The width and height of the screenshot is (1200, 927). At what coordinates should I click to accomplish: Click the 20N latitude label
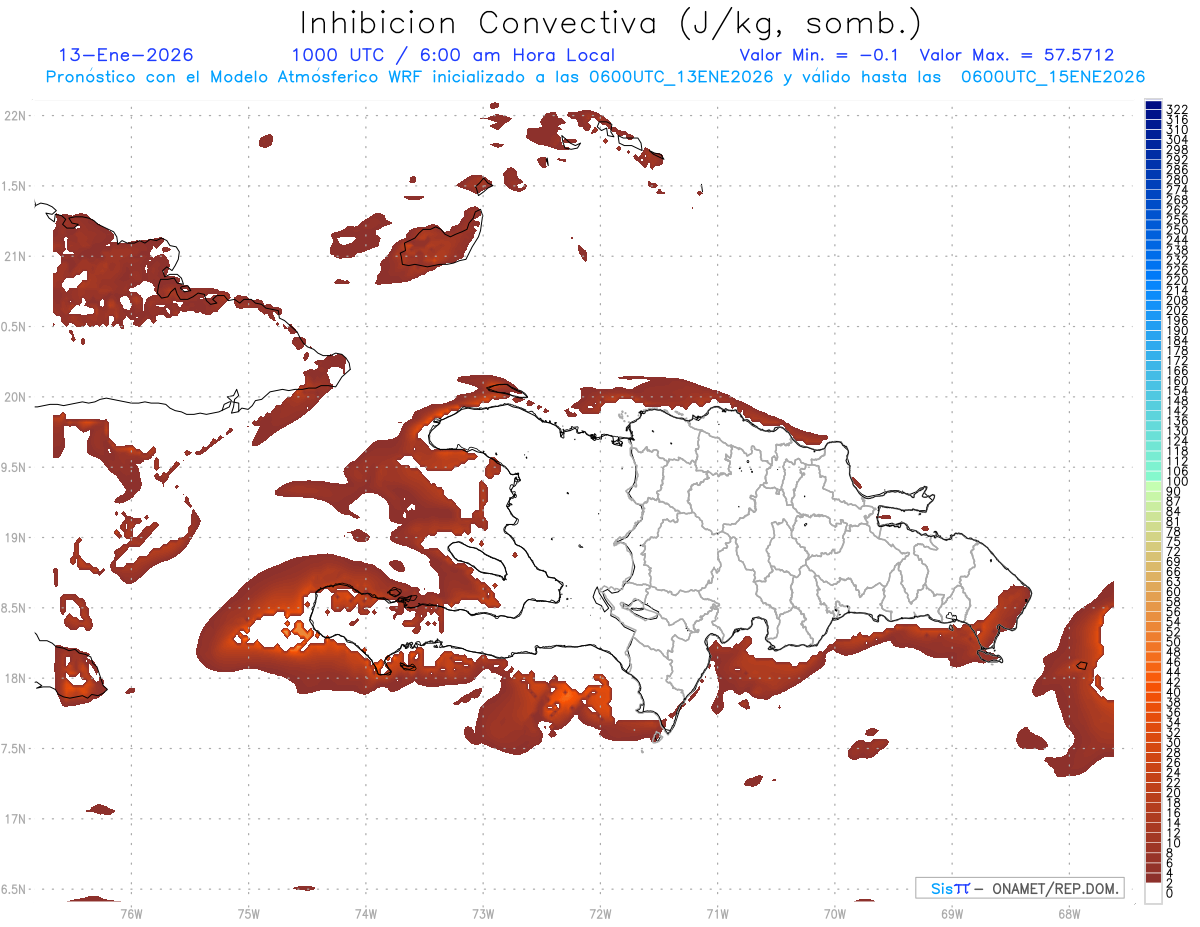point(15,397)
